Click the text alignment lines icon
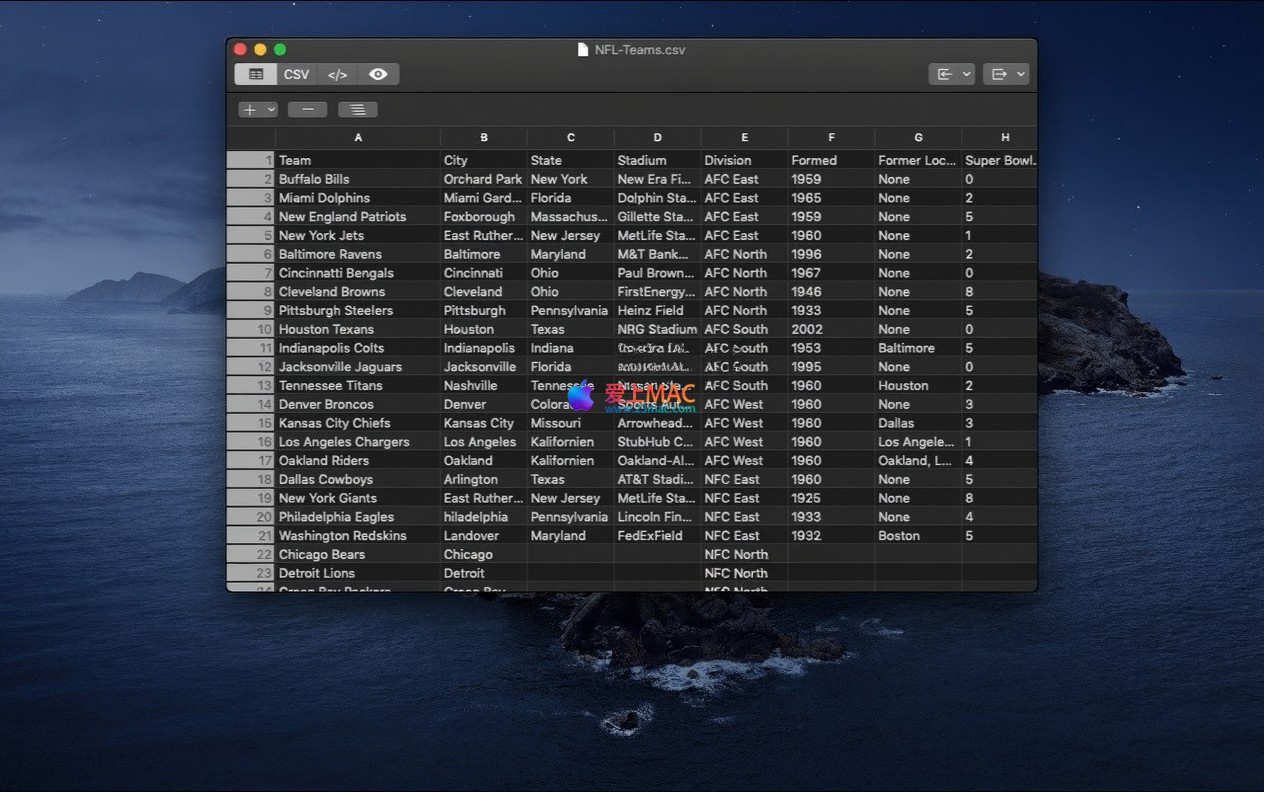Image resolution: width=1264 pixels, height=792 pixels. pos(357,110)
